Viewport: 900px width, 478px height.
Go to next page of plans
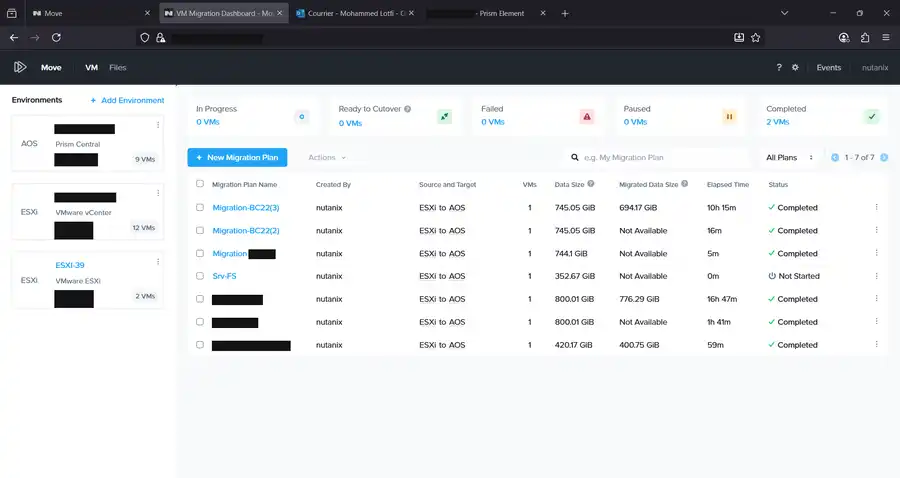click(884, 157)
